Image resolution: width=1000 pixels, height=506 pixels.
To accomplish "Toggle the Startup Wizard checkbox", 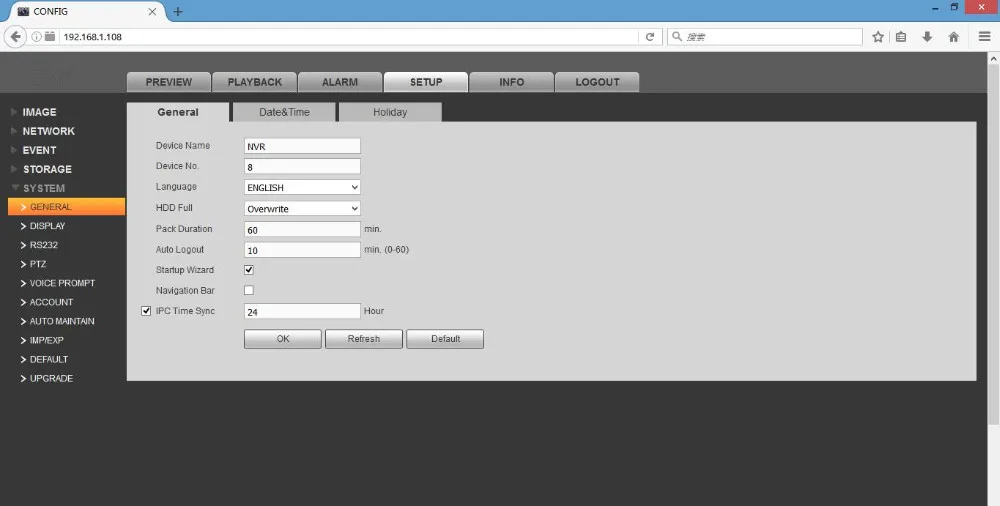I will click(249, 270).
